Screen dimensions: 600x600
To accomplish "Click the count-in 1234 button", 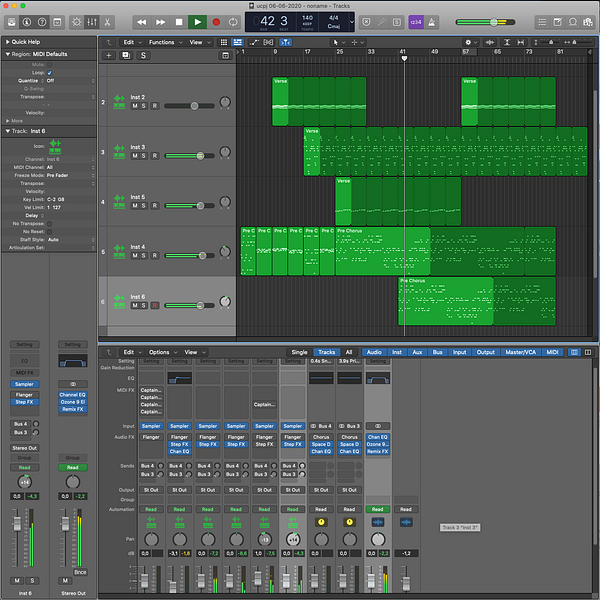I will coord(416,21).
